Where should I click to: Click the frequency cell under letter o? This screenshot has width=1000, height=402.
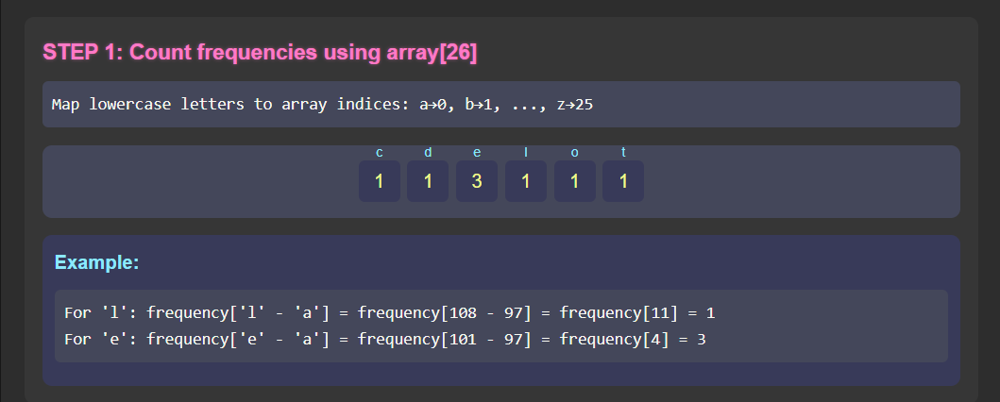[x=575, y=181]
